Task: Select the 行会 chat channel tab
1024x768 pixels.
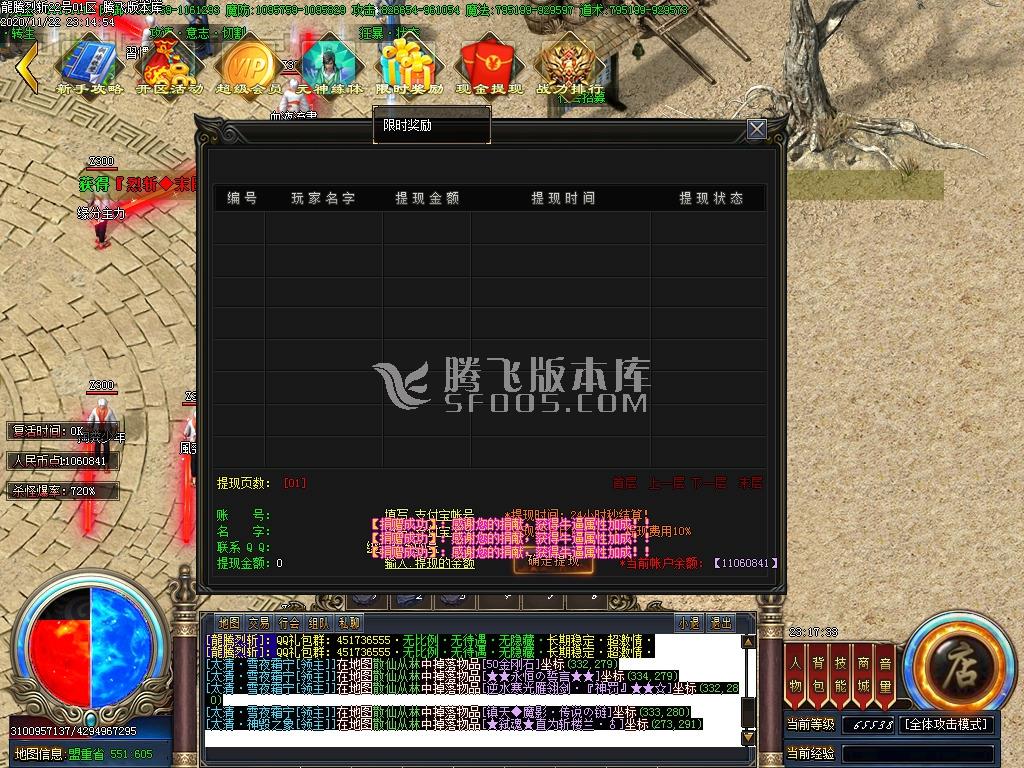Action: [x=289, y=623]
